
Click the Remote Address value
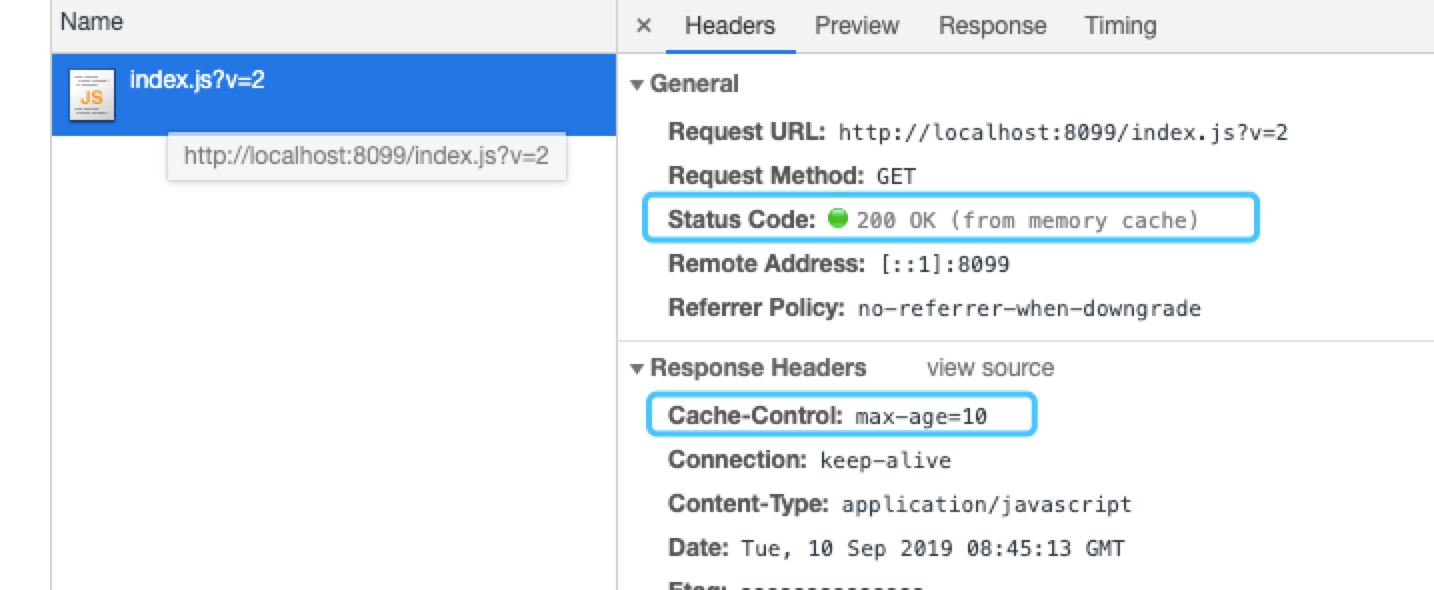pos(945,265)
